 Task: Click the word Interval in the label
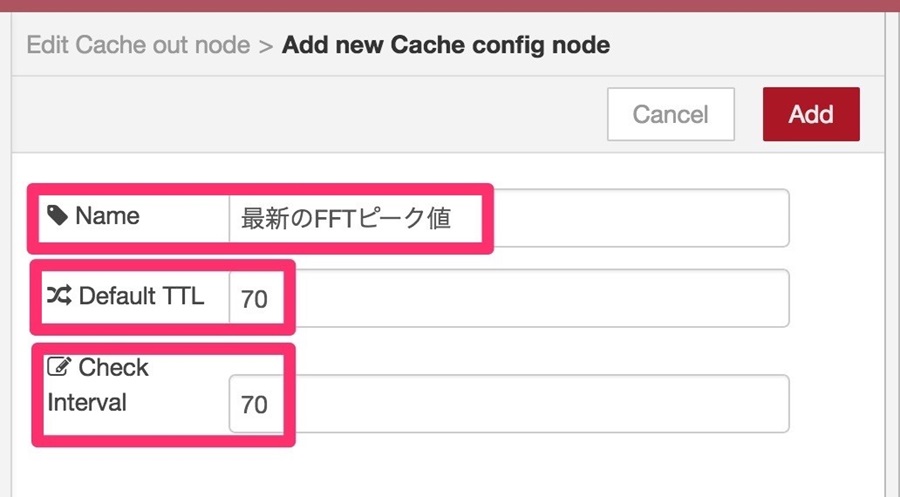click(87, 402)
